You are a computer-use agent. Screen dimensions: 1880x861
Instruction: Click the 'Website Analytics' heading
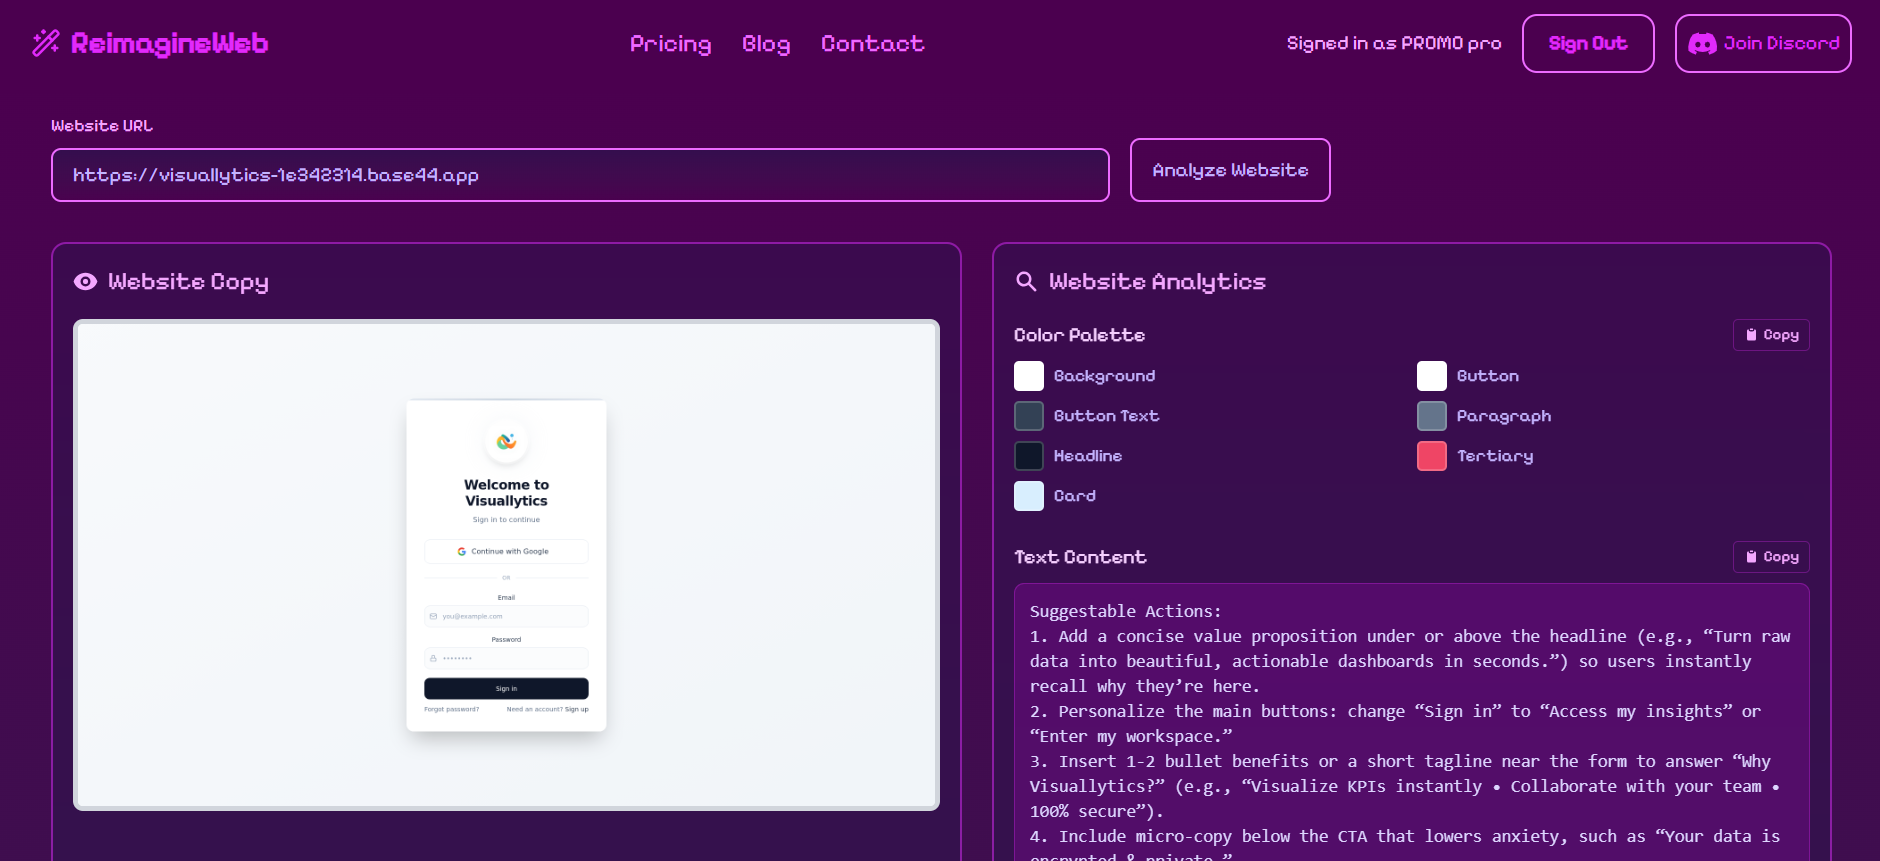coord(1157,282)
